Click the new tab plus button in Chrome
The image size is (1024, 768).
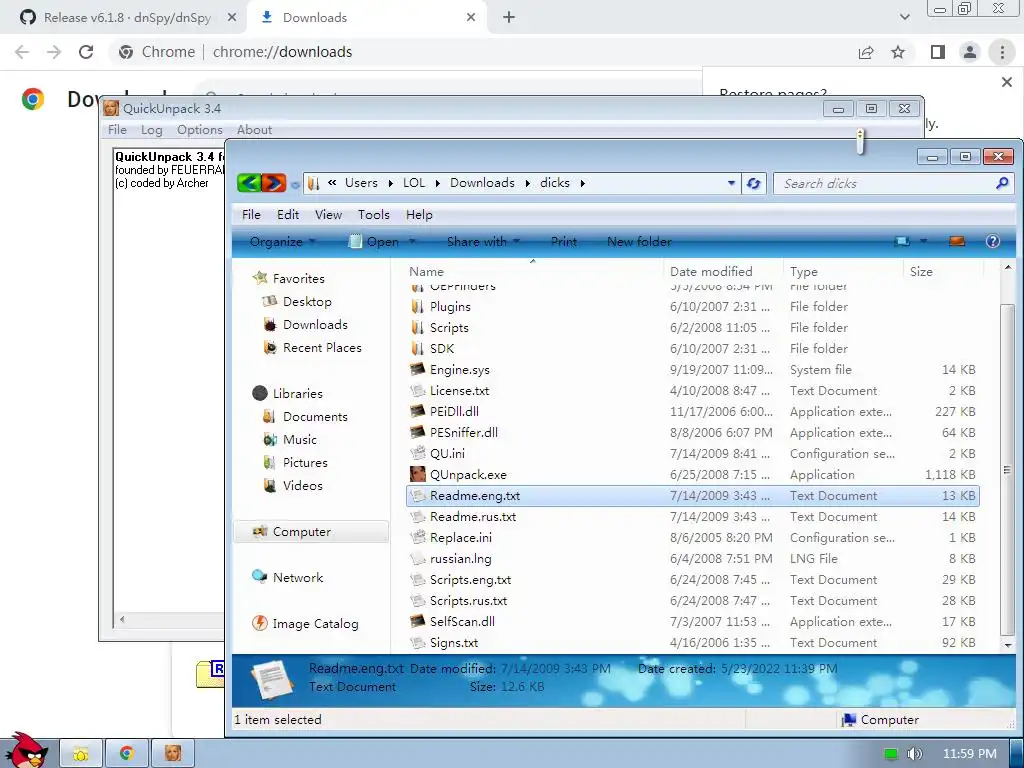click(x=509, y=18)
